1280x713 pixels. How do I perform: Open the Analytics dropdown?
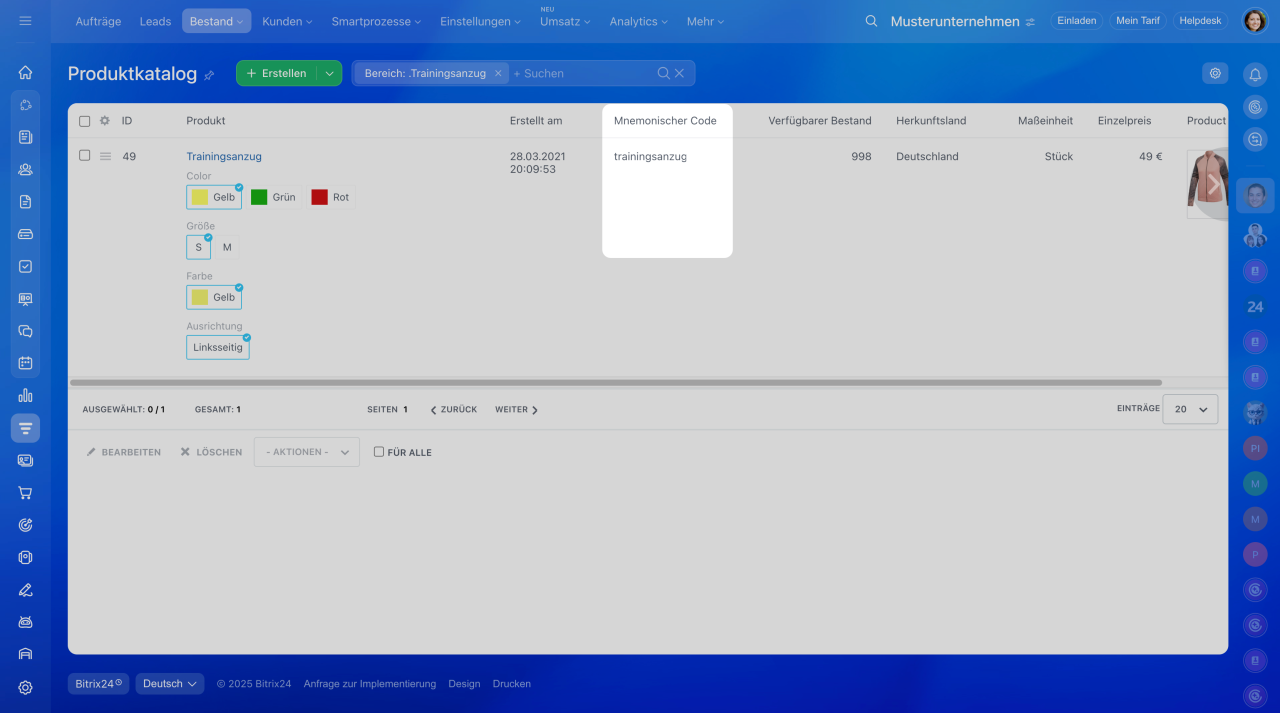coord(640,21)
